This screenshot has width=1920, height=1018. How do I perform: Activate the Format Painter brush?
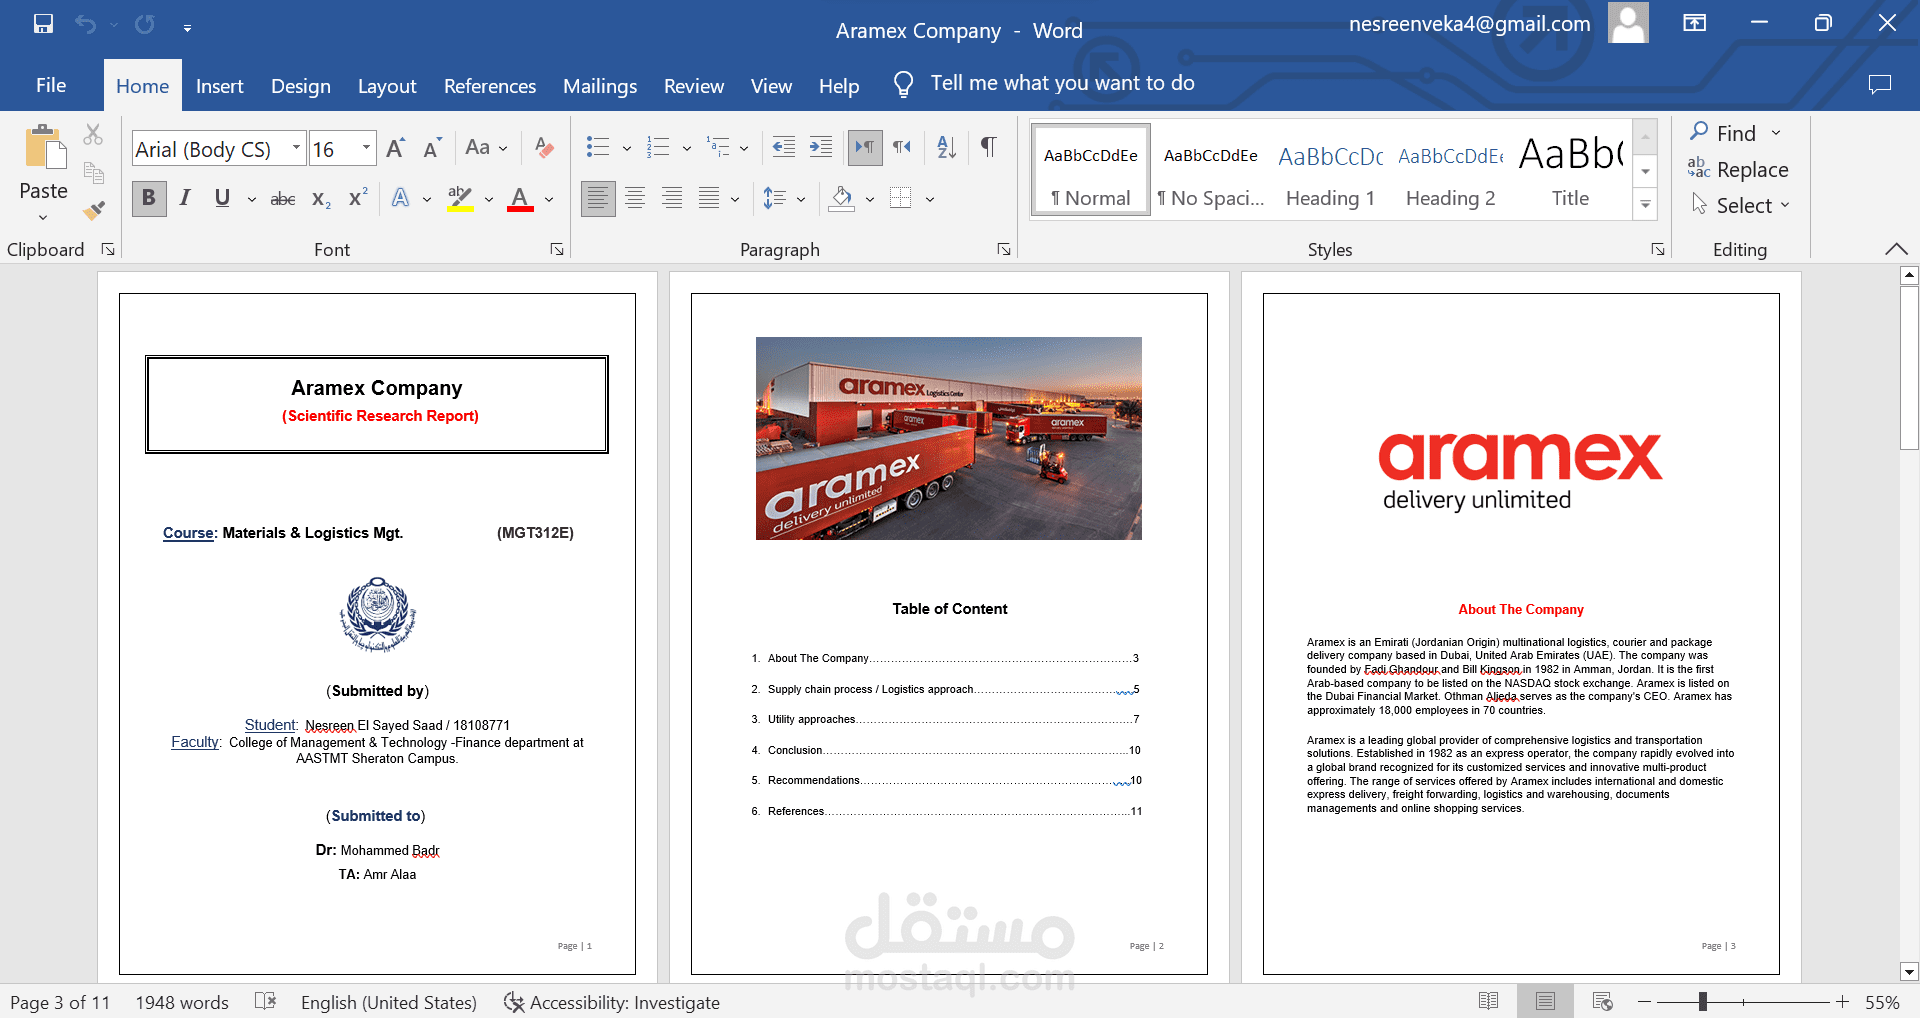tap(93, 210)
